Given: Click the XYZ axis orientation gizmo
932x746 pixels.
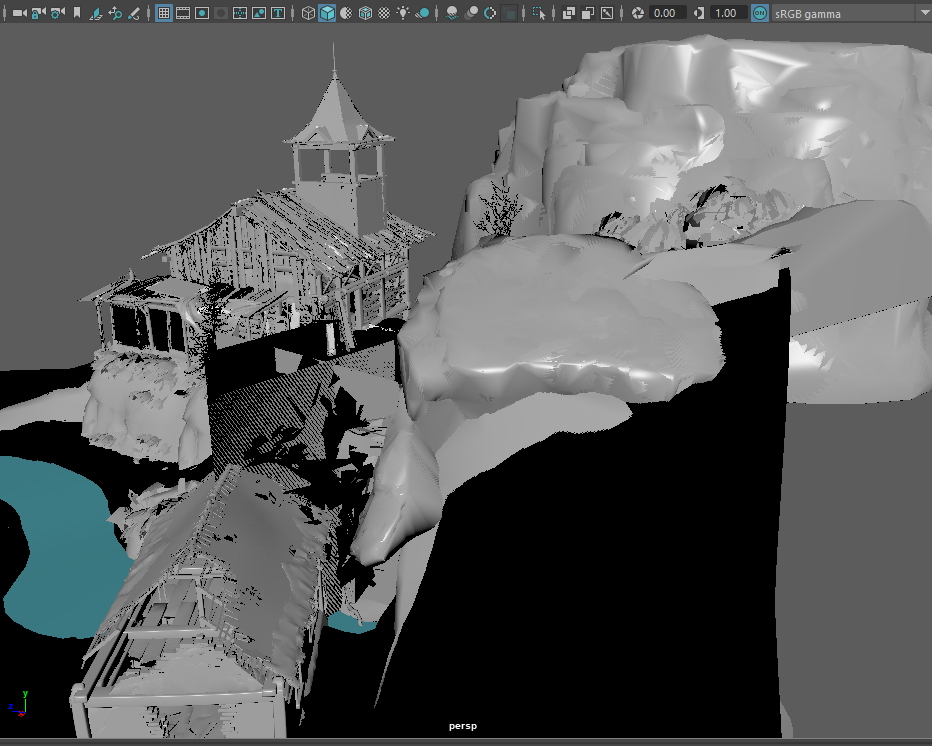Looking at the screenshot, I should [18, 704].
